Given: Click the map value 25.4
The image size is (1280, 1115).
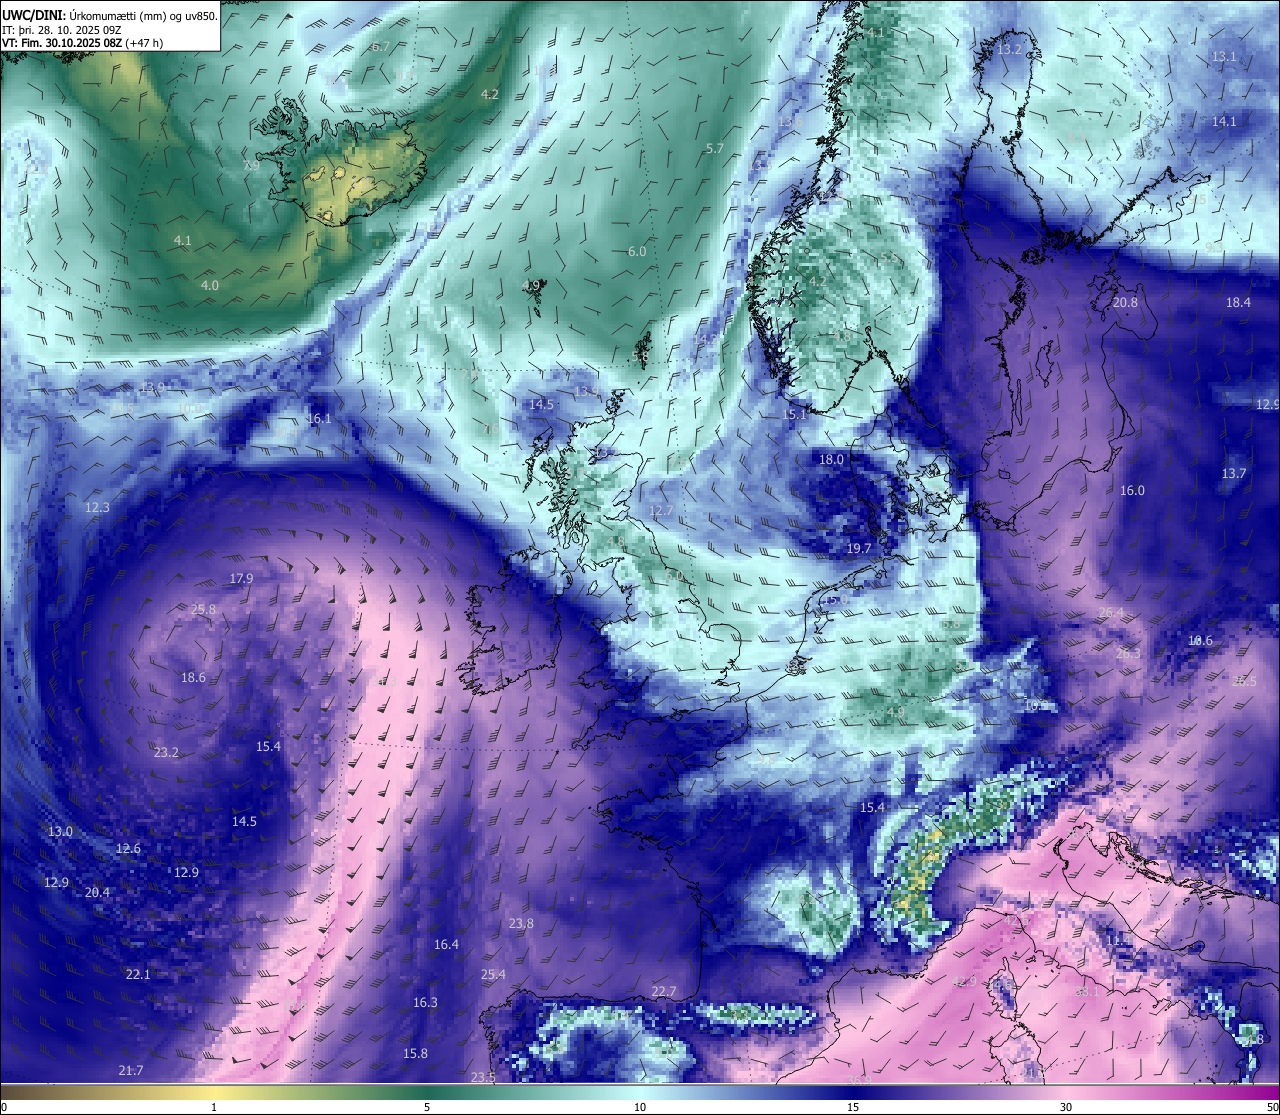Looking at the screenshot, I should point(493,974).
